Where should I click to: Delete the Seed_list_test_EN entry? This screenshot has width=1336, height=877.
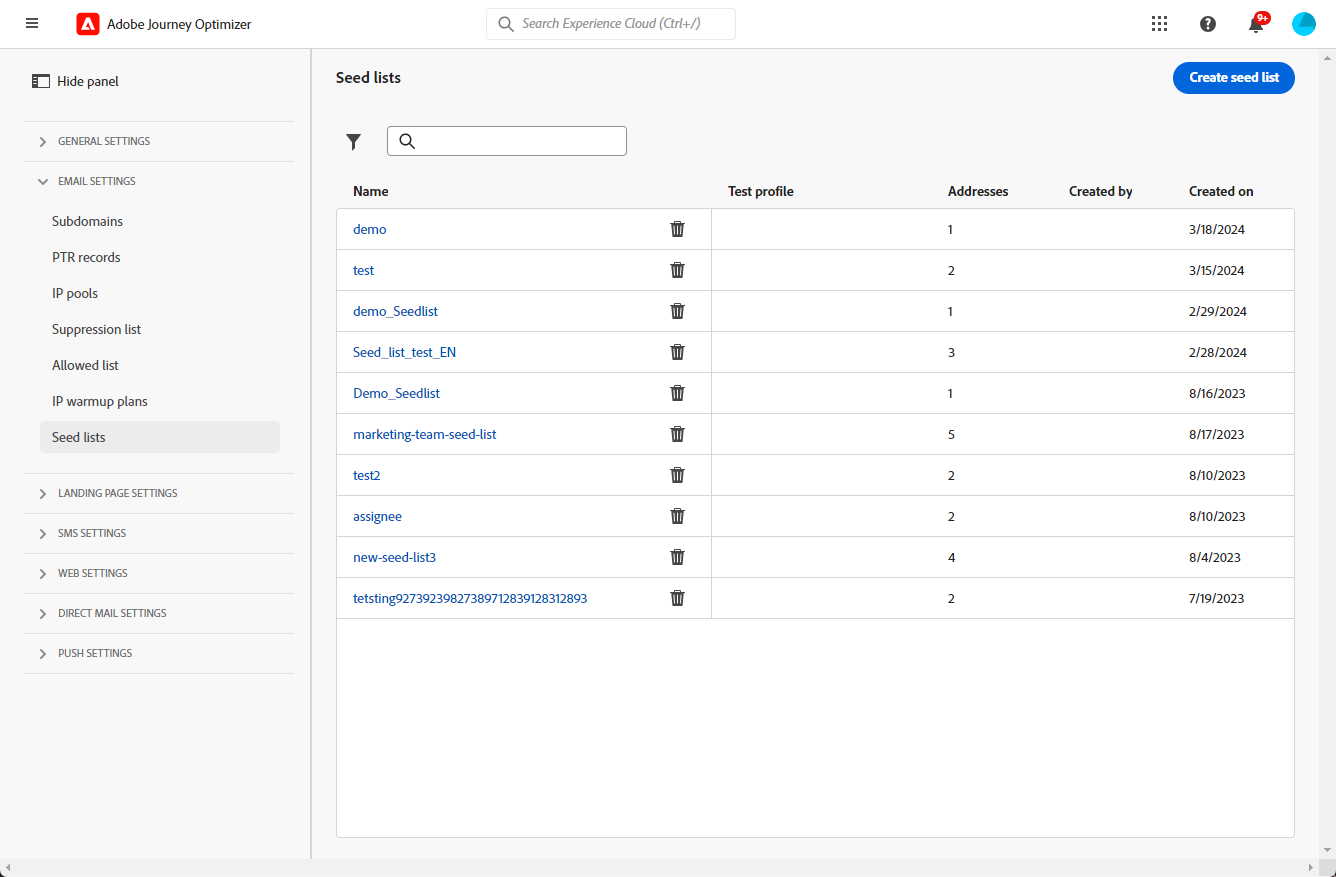[x=677, y=352]
